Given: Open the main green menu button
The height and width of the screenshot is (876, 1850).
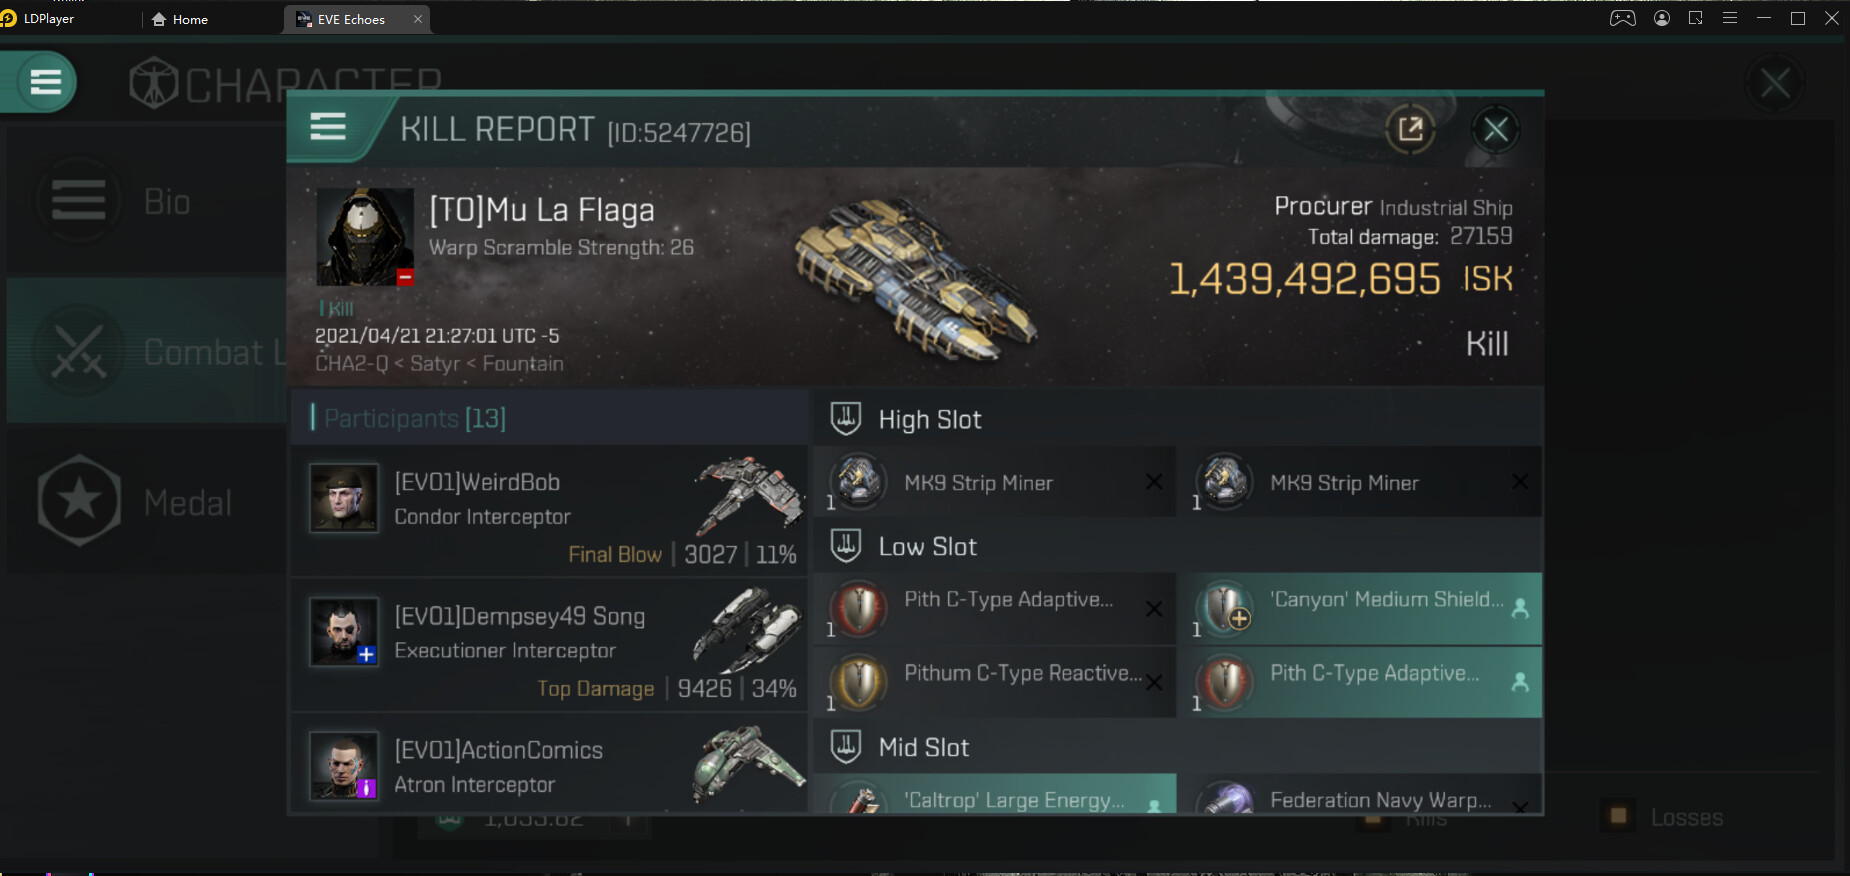Looking at the screenshot, I should [45, 82].
